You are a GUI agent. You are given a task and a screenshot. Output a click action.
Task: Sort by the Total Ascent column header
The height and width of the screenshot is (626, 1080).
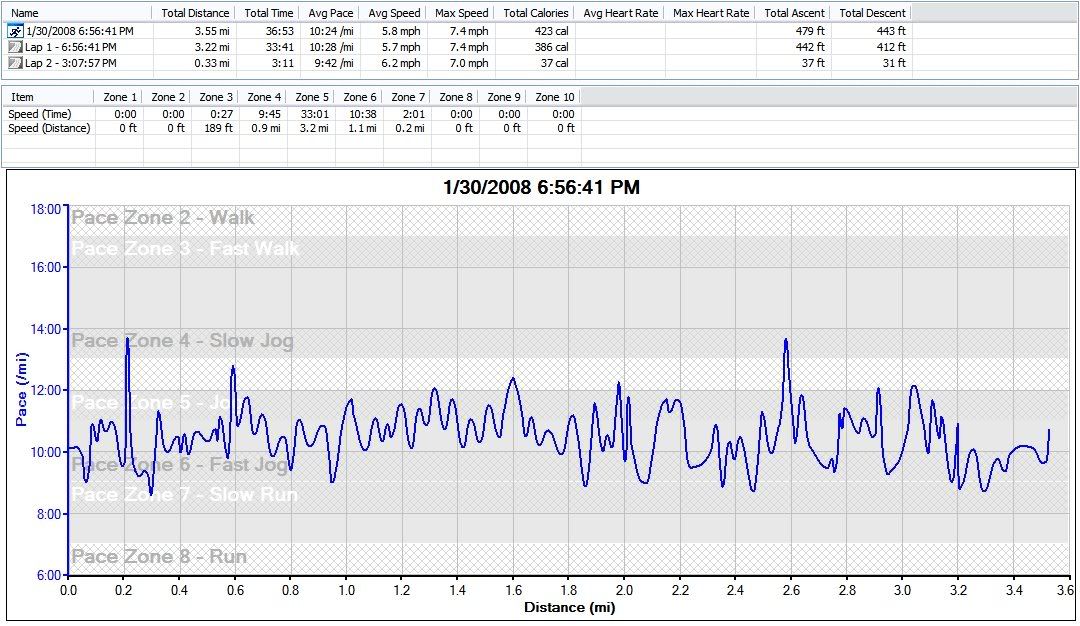click(794, 13)
